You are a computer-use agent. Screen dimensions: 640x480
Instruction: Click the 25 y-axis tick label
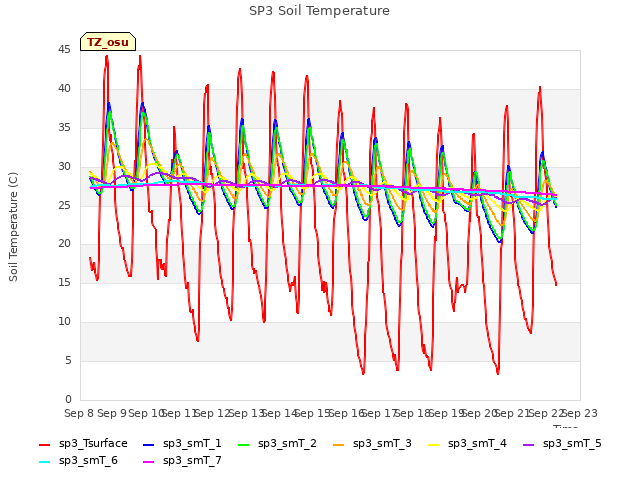64,205
